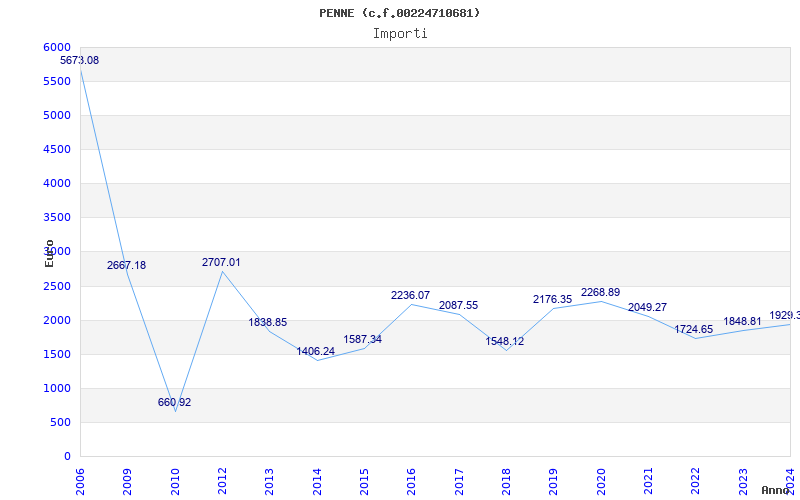
Task: Select the 1838.85 data label
Action: (268, 322)
